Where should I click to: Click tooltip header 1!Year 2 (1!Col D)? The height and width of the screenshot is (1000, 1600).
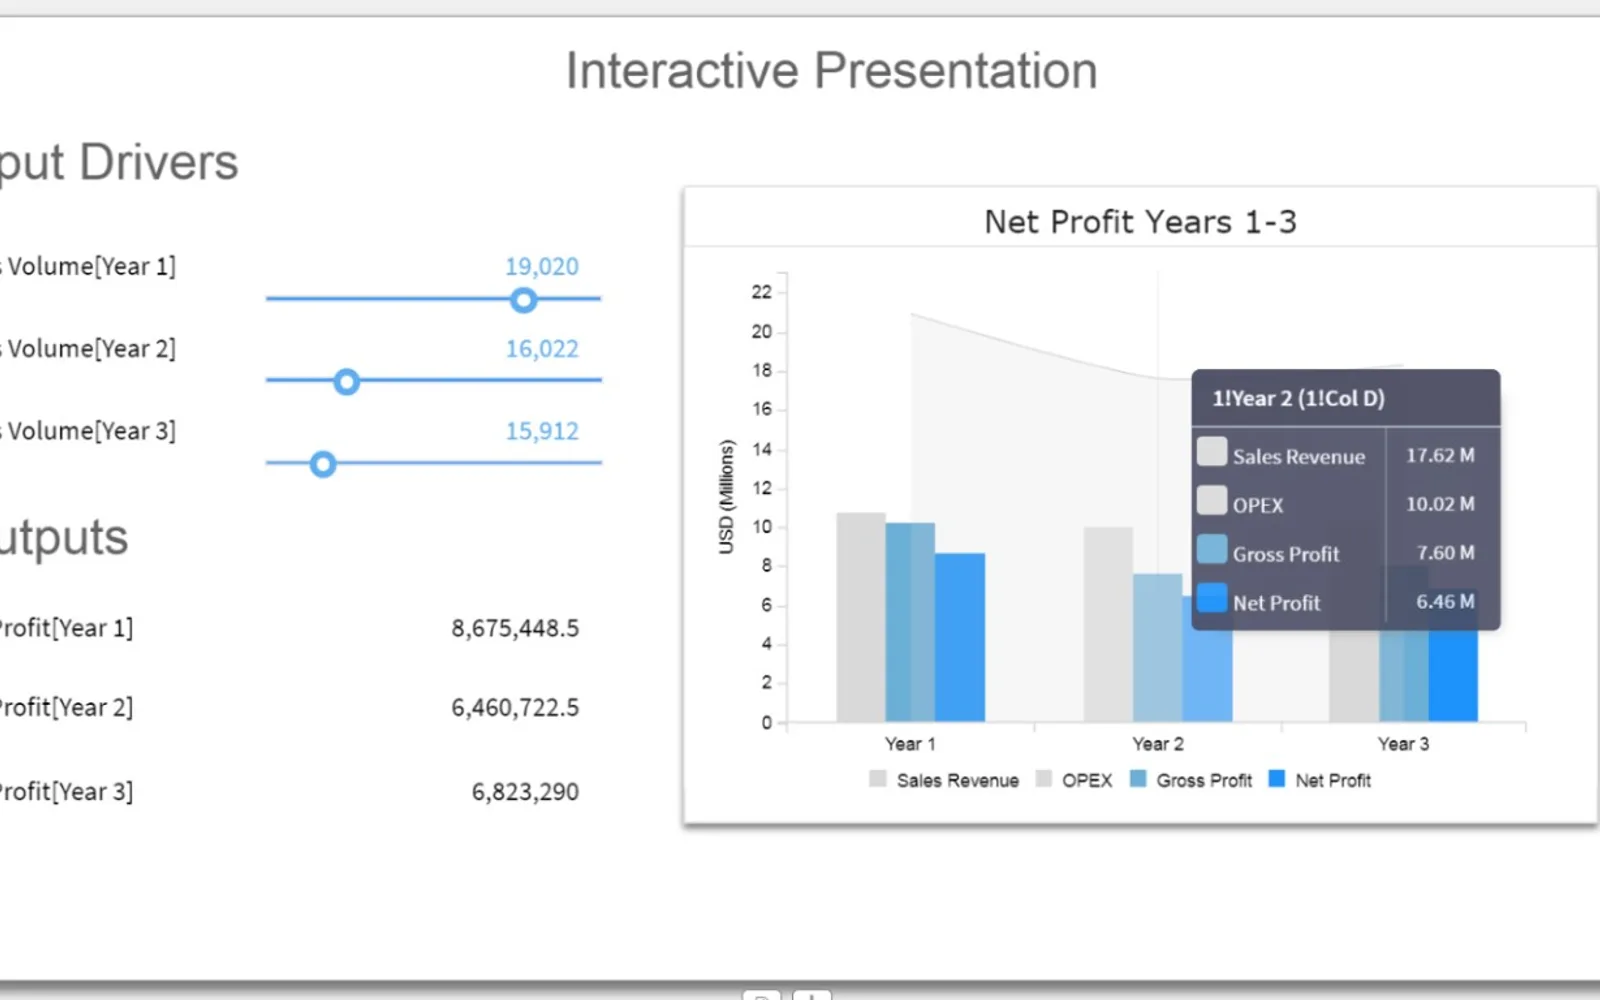(x=1298, y=398)
